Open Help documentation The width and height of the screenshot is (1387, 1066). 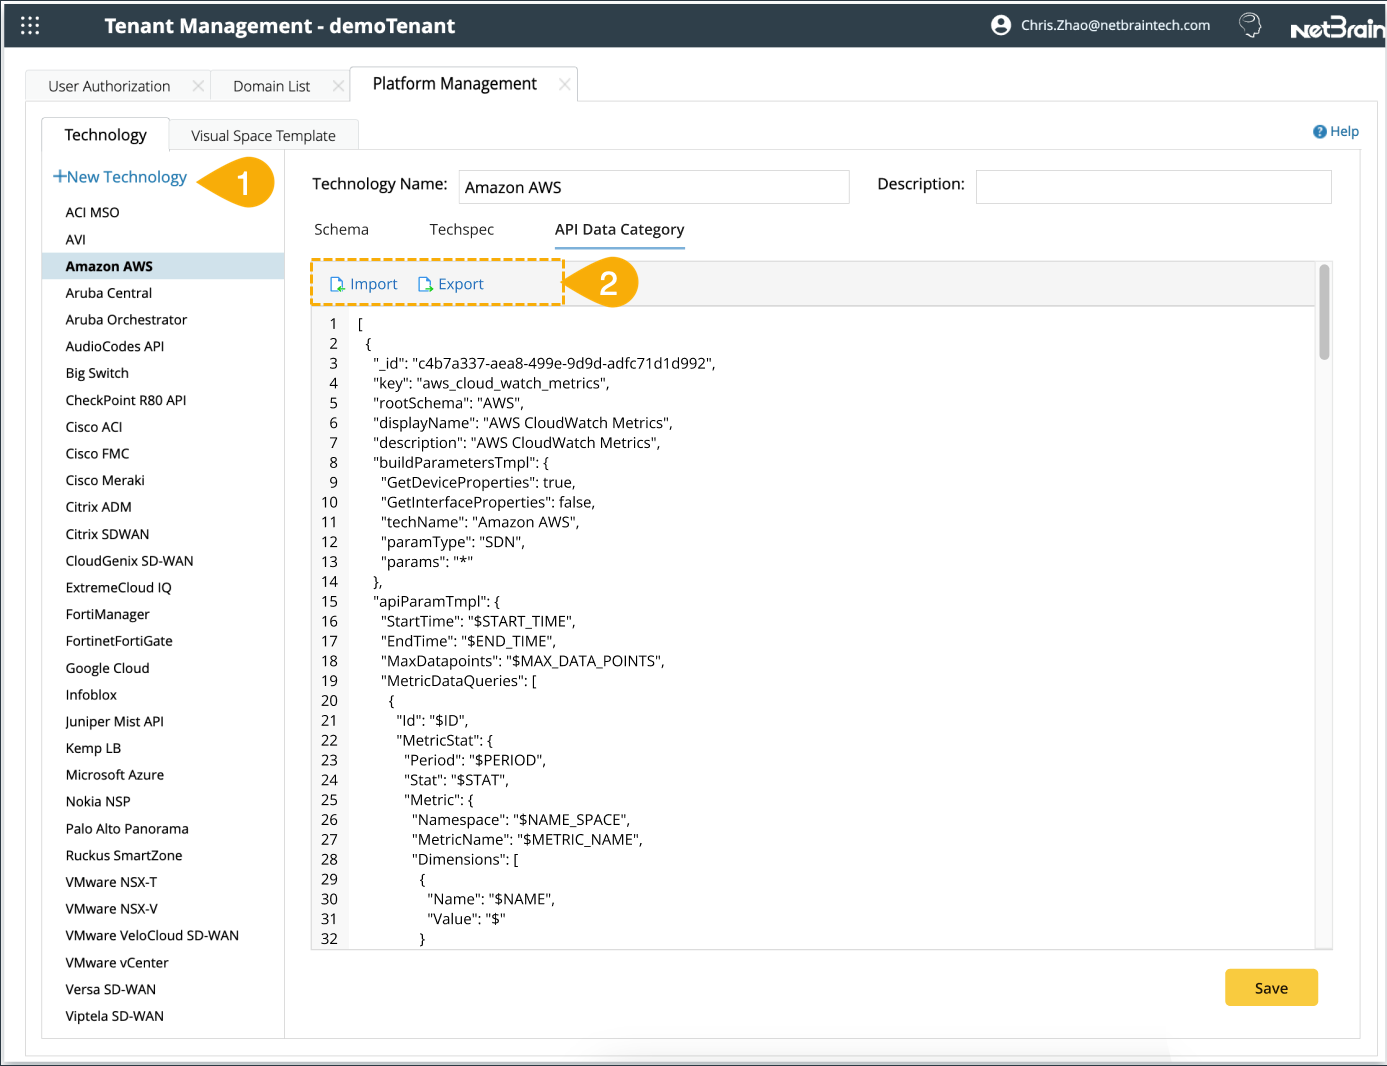click(1335, 131)
